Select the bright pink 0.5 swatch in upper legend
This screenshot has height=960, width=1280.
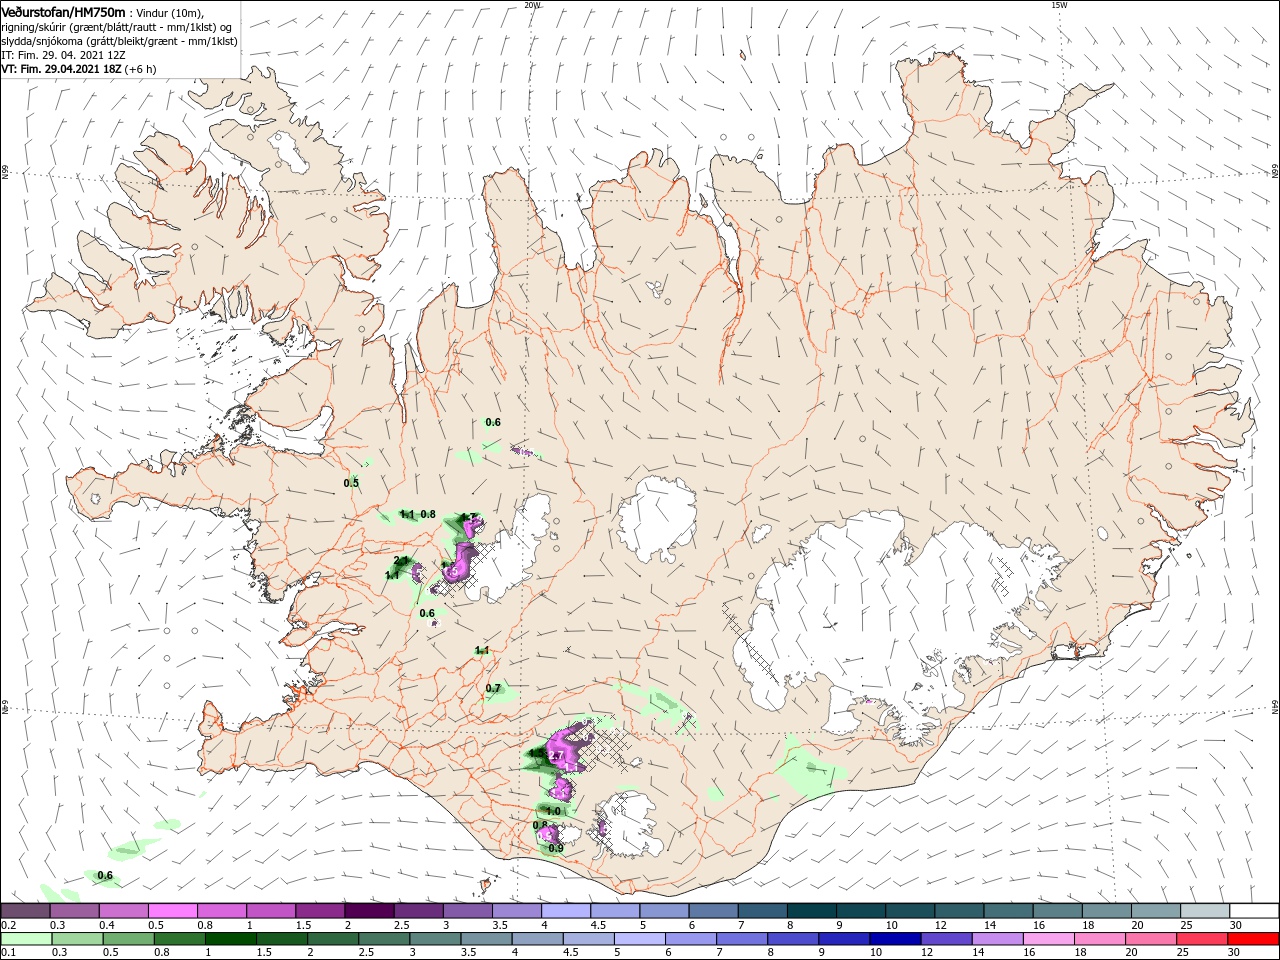172,911
